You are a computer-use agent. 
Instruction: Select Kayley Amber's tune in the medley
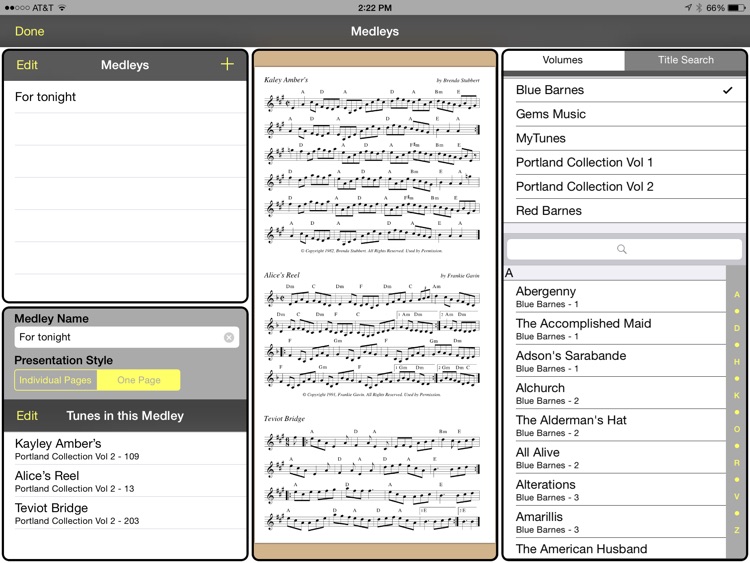(125, 449)
